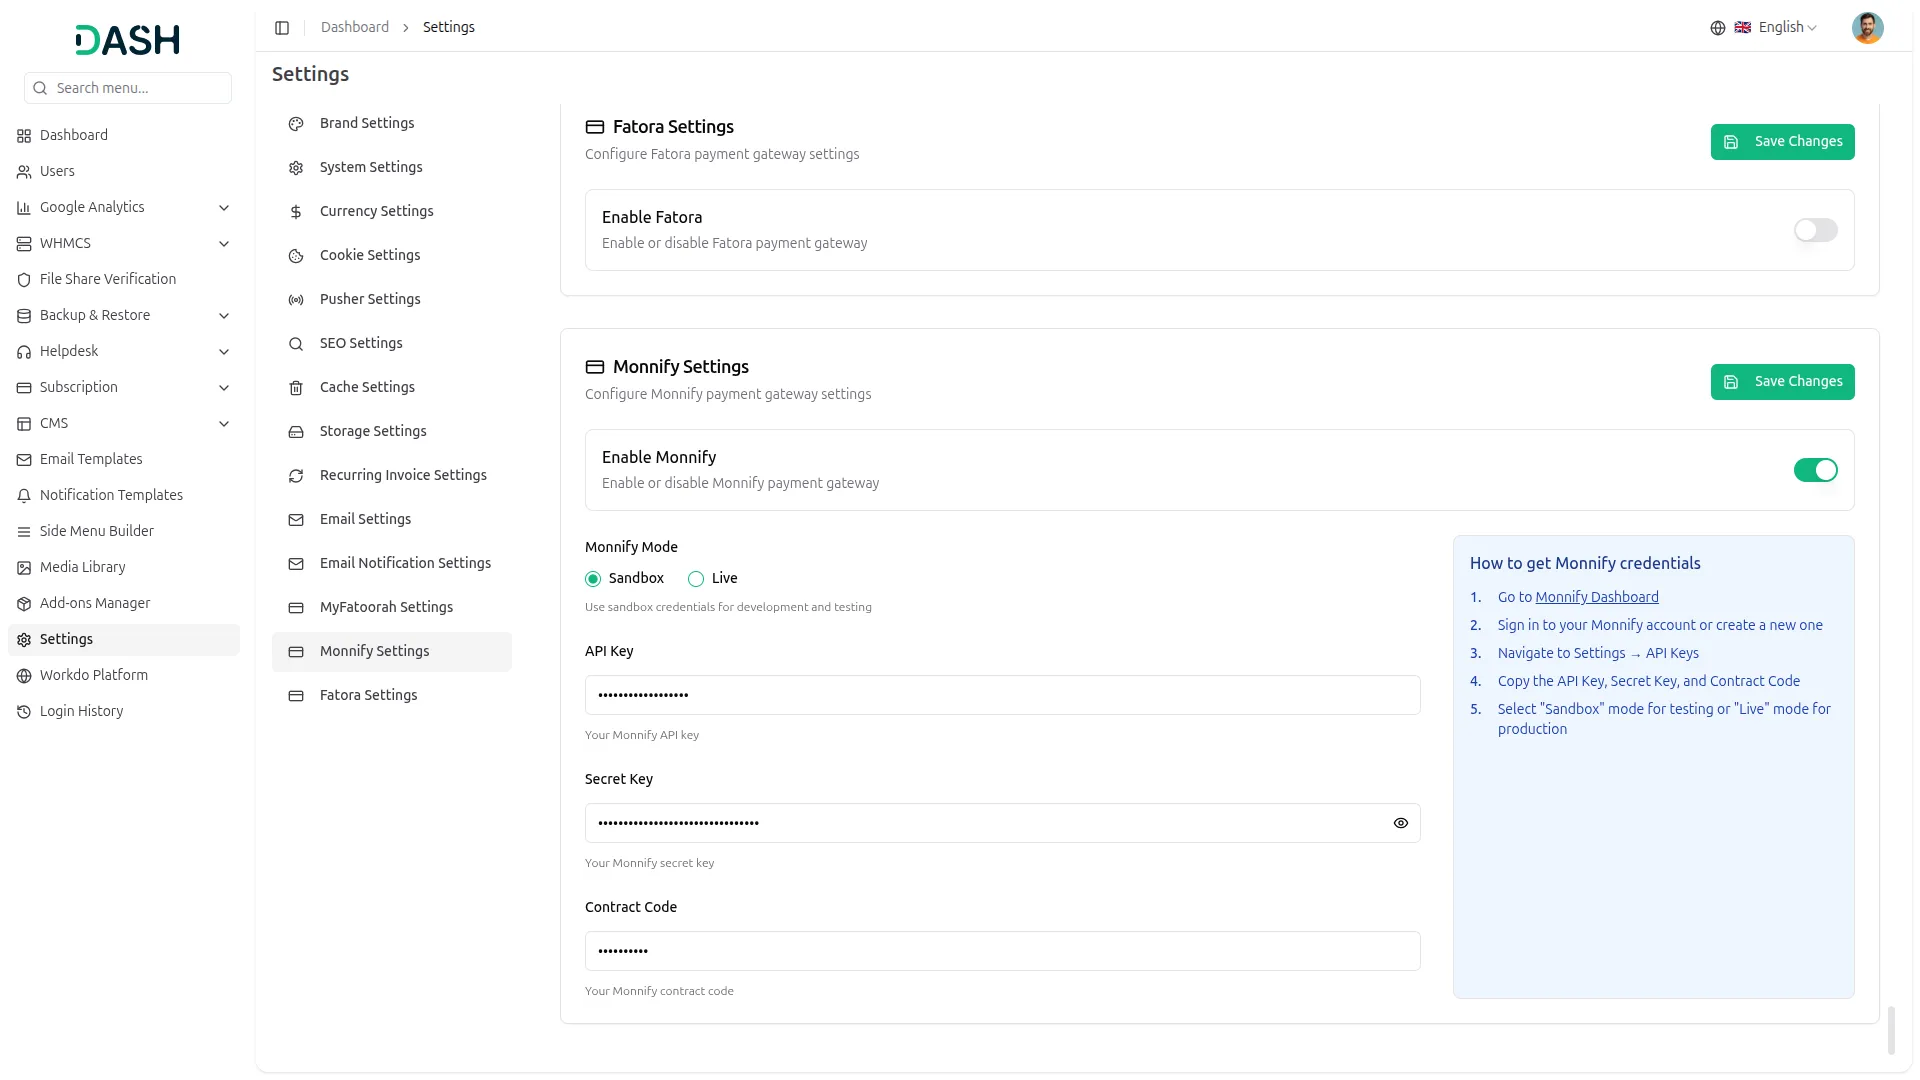
Task: Select the Live mode radio button
Action: click(x=696, y=579)
